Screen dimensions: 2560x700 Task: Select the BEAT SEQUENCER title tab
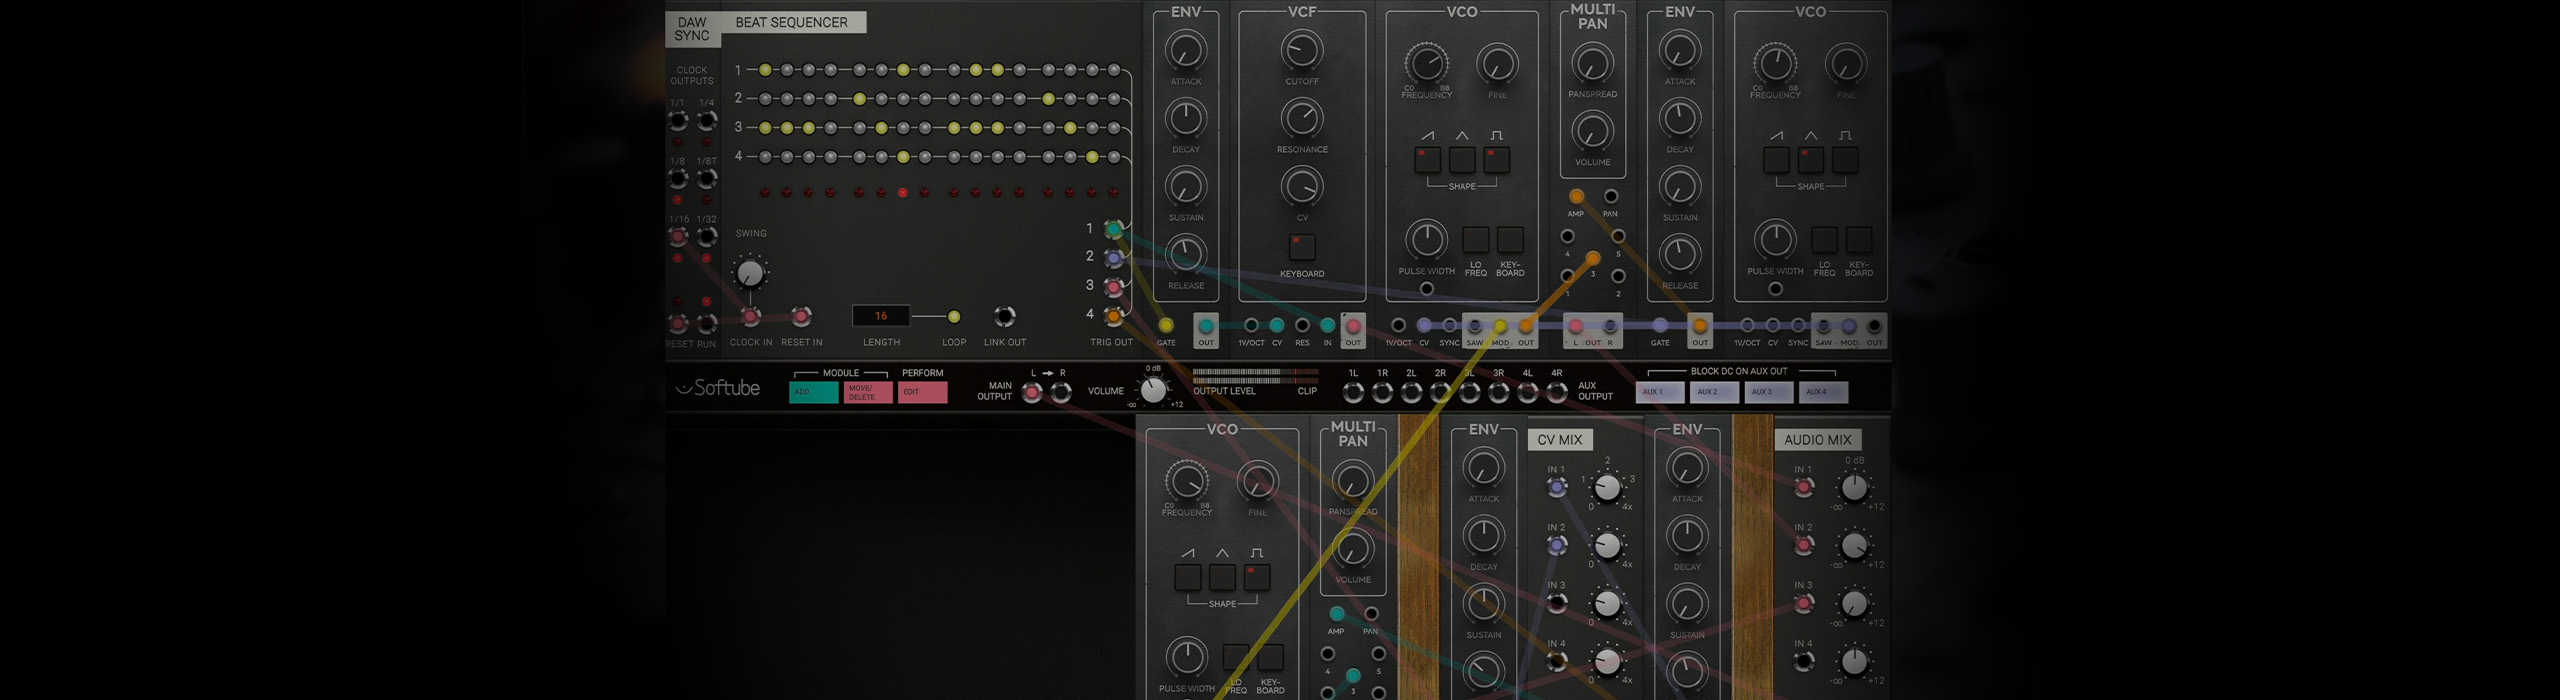click(x=791, y=22)
